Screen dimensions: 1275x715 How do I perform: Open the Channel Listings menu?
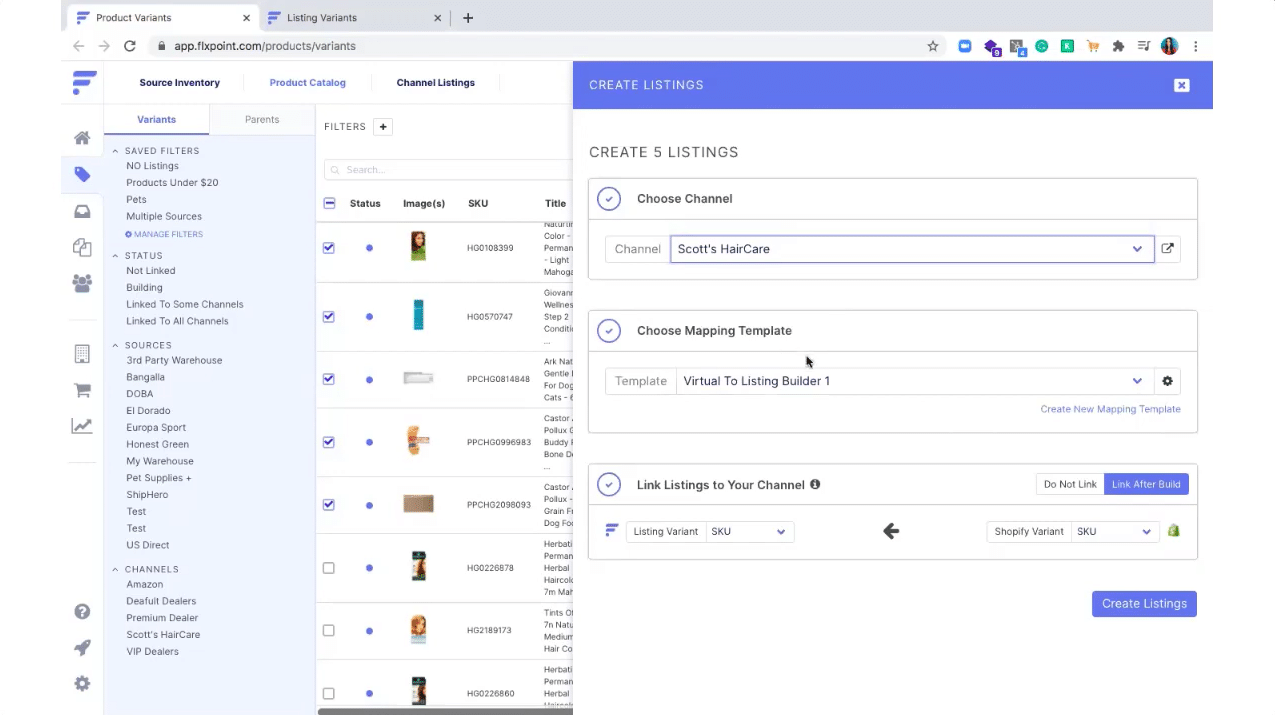click(436, 83)
